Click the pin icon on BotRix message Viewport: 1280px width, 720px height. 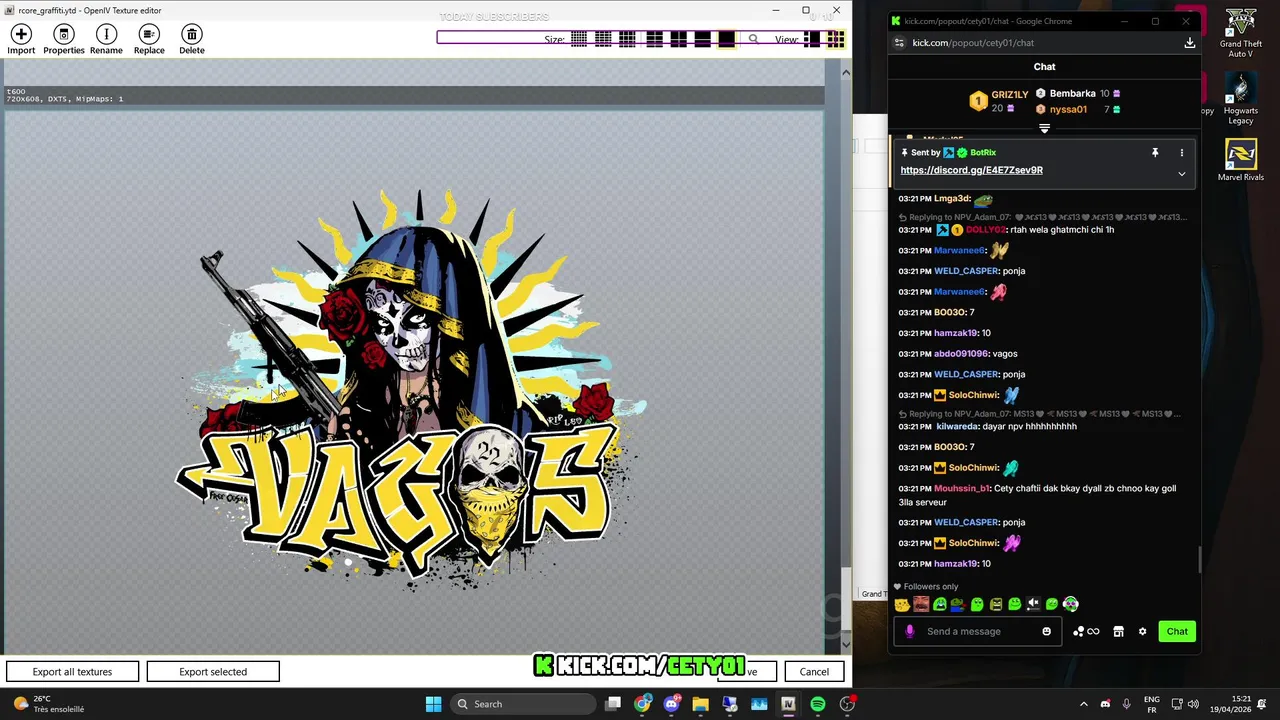(x=1154, y=153)
